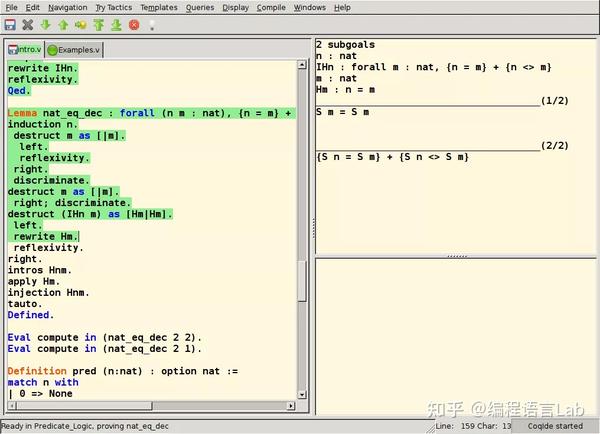600x434 pixels.
Task: Click the 'injection Hnm.' line
Action: [x=48, y=293]
